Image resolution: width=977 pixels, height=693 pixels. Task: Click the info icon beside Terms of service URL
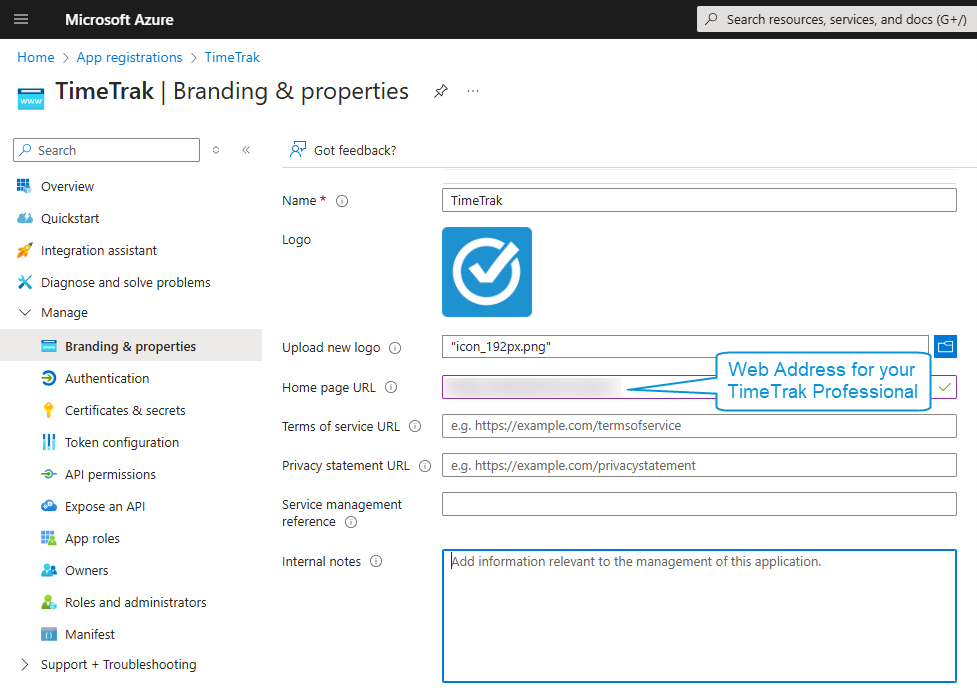click(x=415, y=426)
